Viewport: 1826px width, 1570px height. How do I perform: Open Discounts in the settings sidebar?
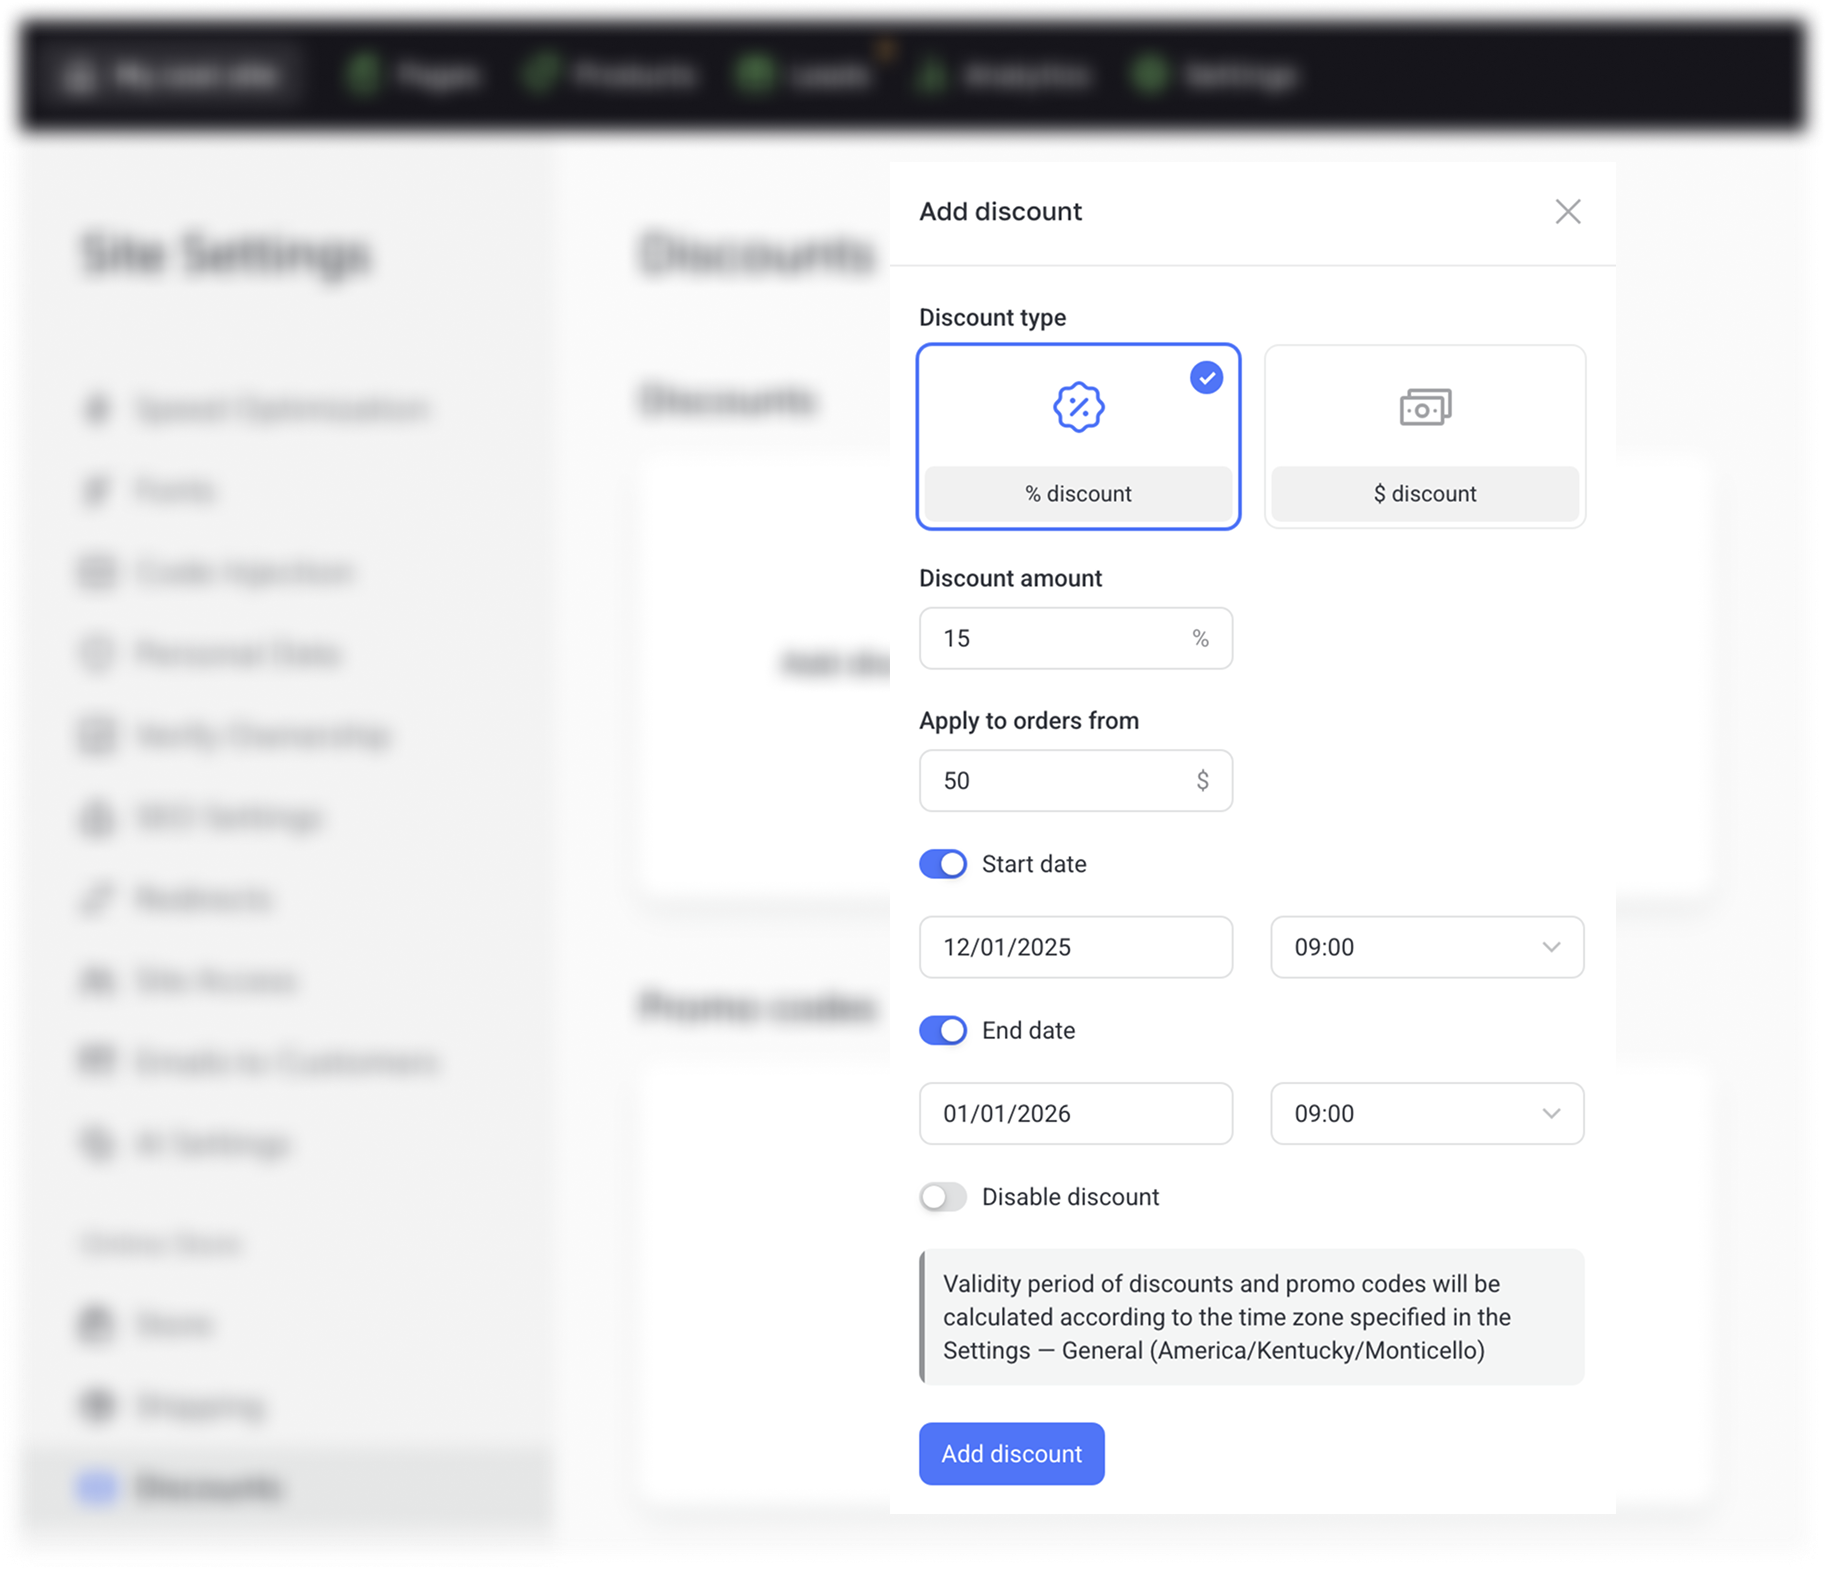pyautogui.click(x=208, y=1487)
